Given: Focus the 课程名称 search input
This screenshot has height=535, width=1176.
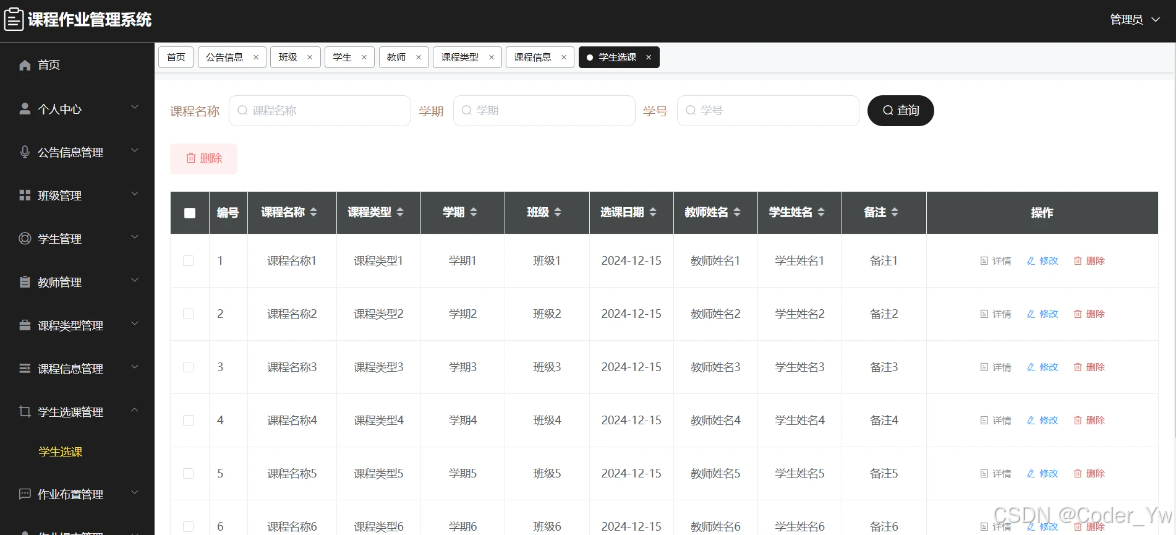Looking at the screenshot, I should pyautogui.click(x=320, y=110).
